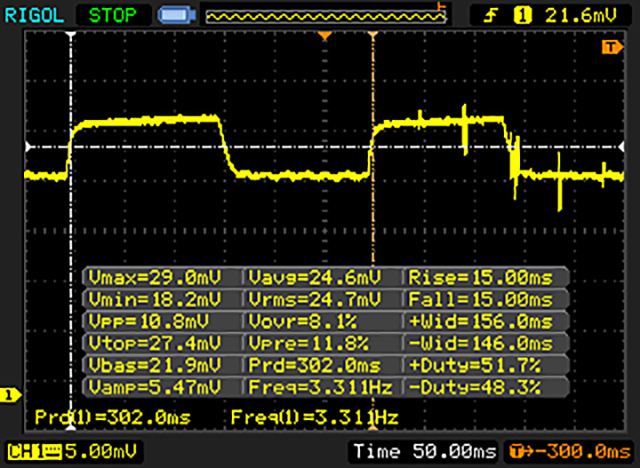Image resolution: width=640 pixels, height=468 pixels.
Task: Click the -Wid=146.0ms measurement
Action: (481, 343)
